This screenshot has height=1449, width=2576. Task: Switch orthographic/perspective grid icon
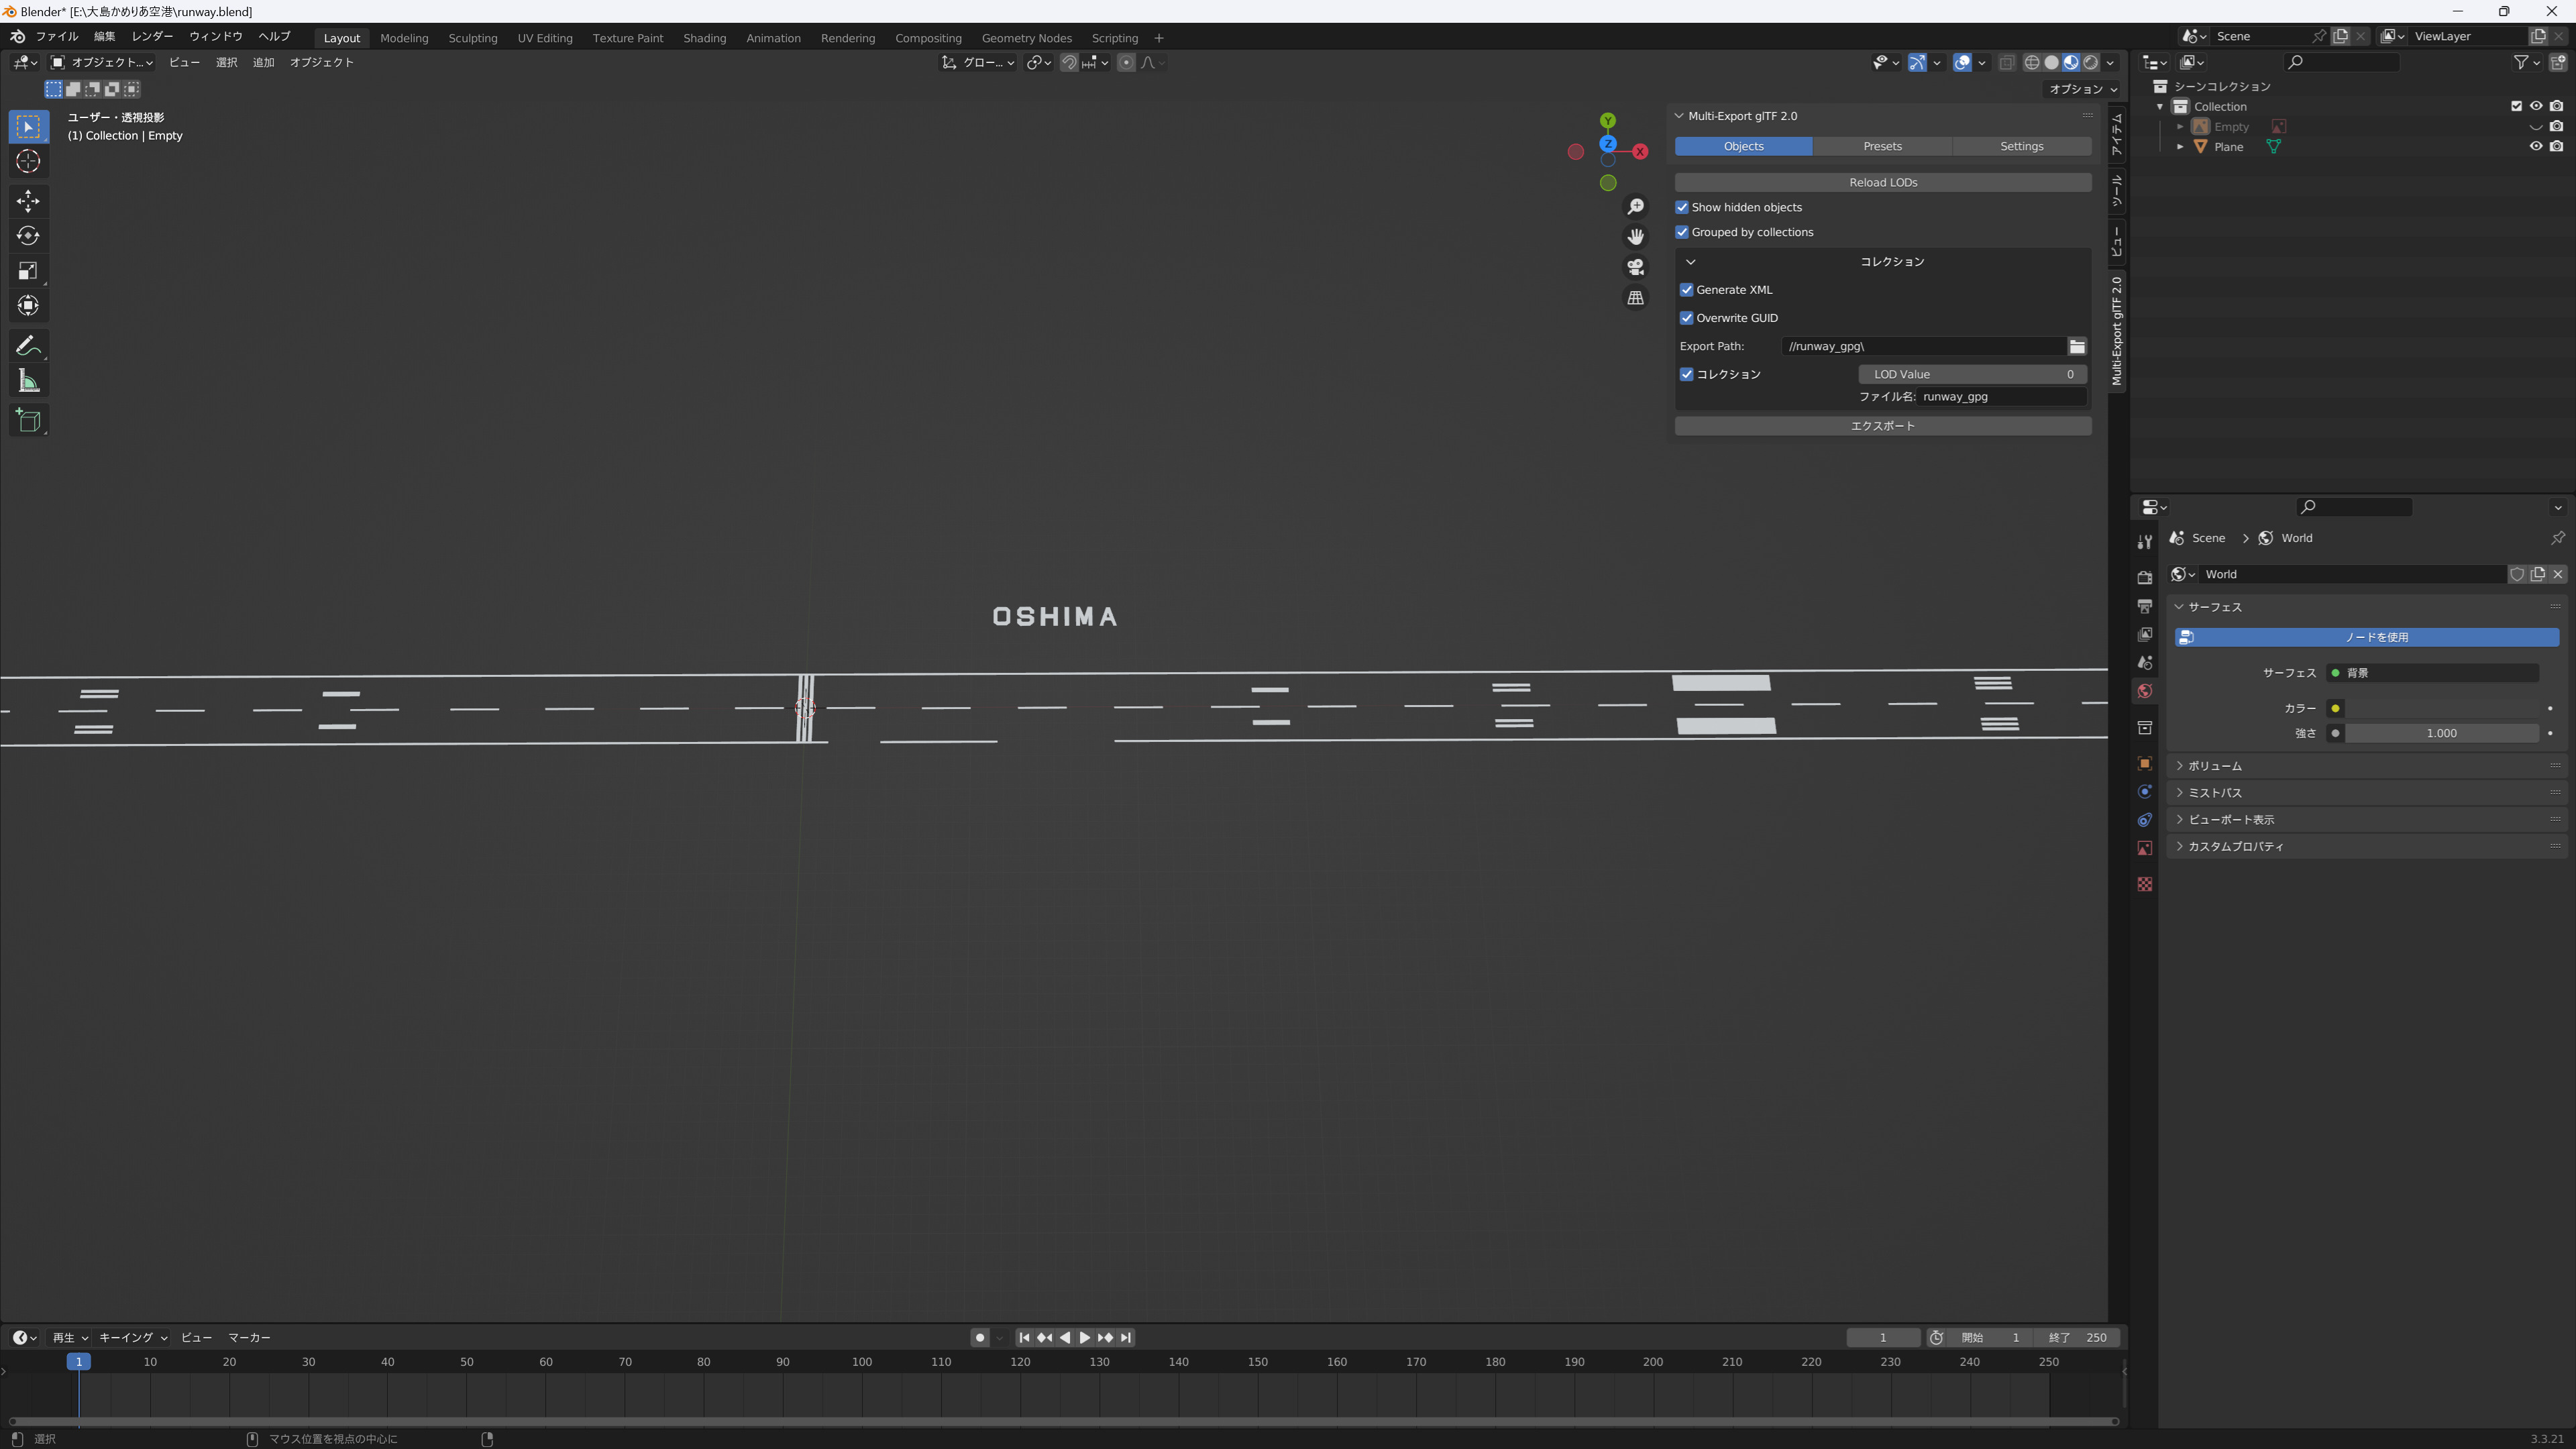click(x=1636, y=298)
